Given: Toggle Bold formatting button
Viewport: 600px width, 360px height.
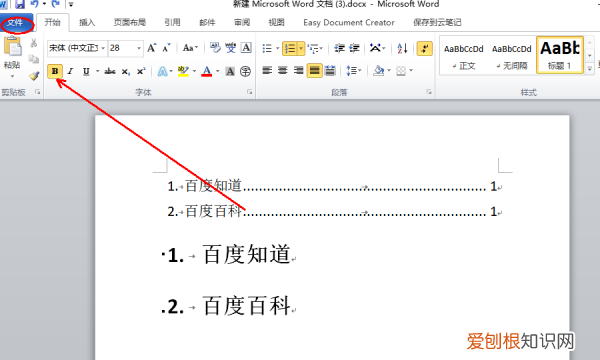Looking at the screenshot, I should click(55, 71).
